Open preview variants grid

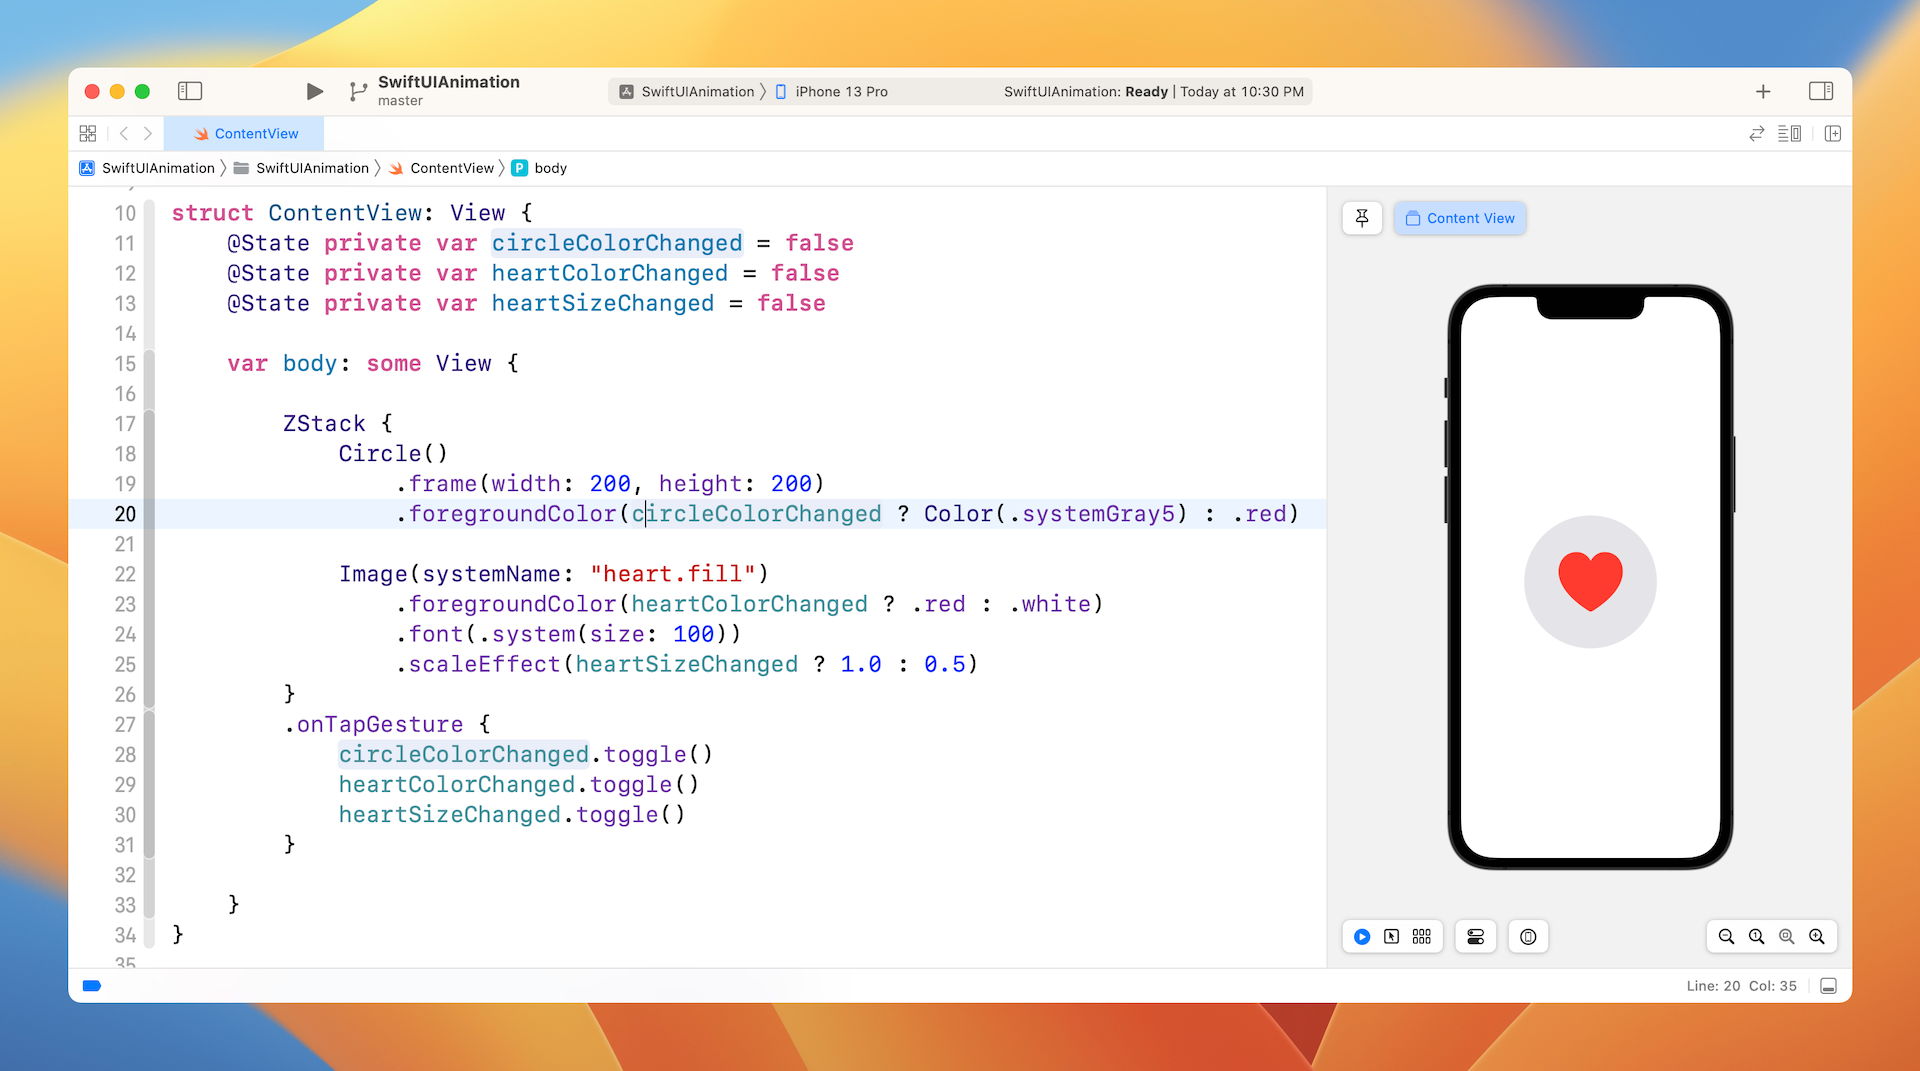point(1421,937)
